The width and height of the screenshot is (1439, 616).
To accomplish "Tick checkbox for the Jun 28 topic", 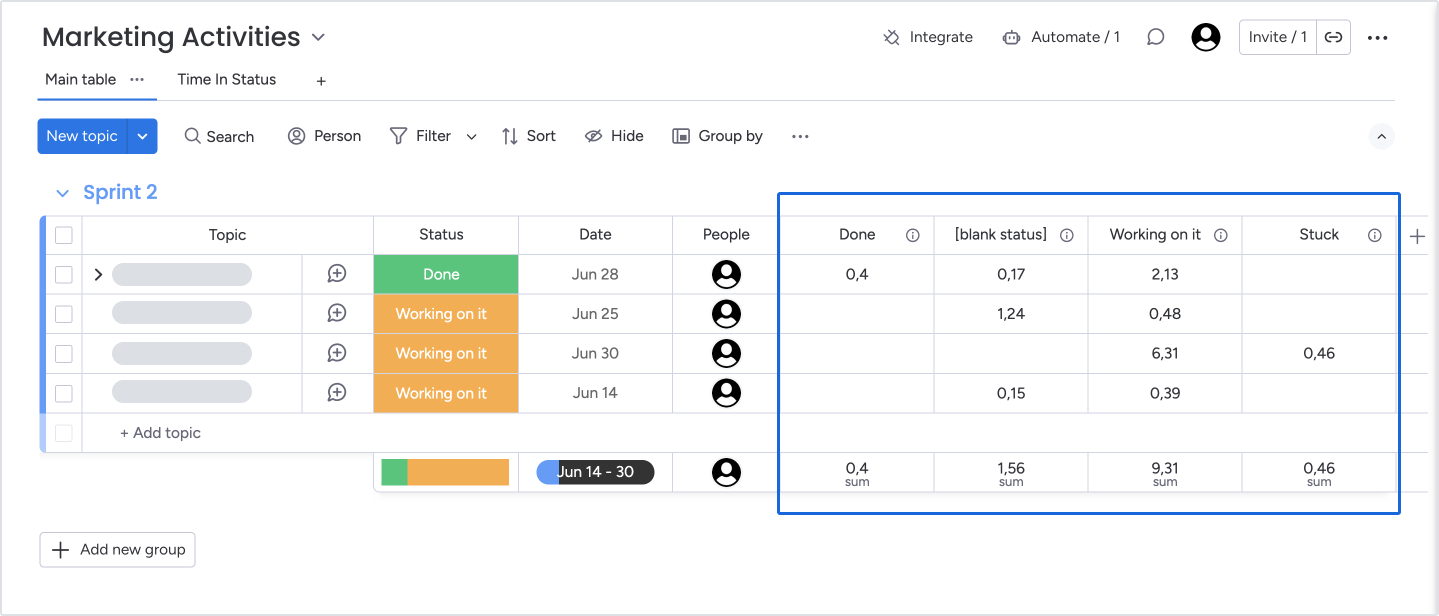I will point(64,274).
